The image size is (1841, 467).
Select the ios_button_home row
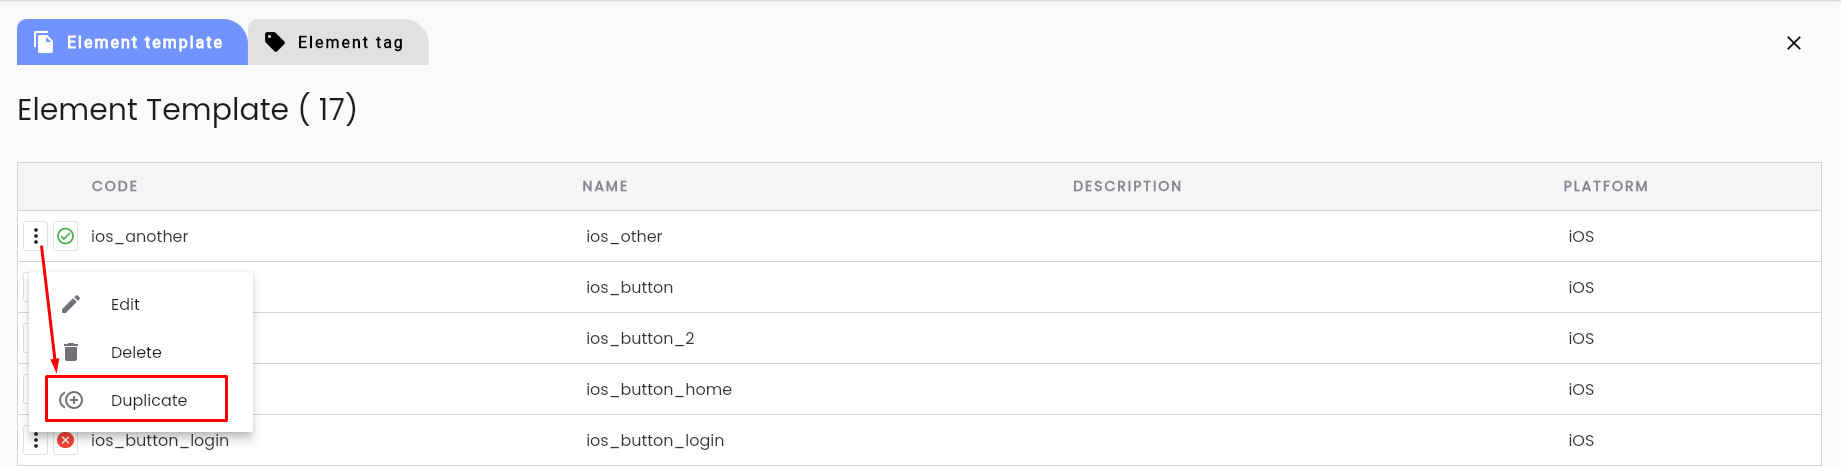click(919, 389)
